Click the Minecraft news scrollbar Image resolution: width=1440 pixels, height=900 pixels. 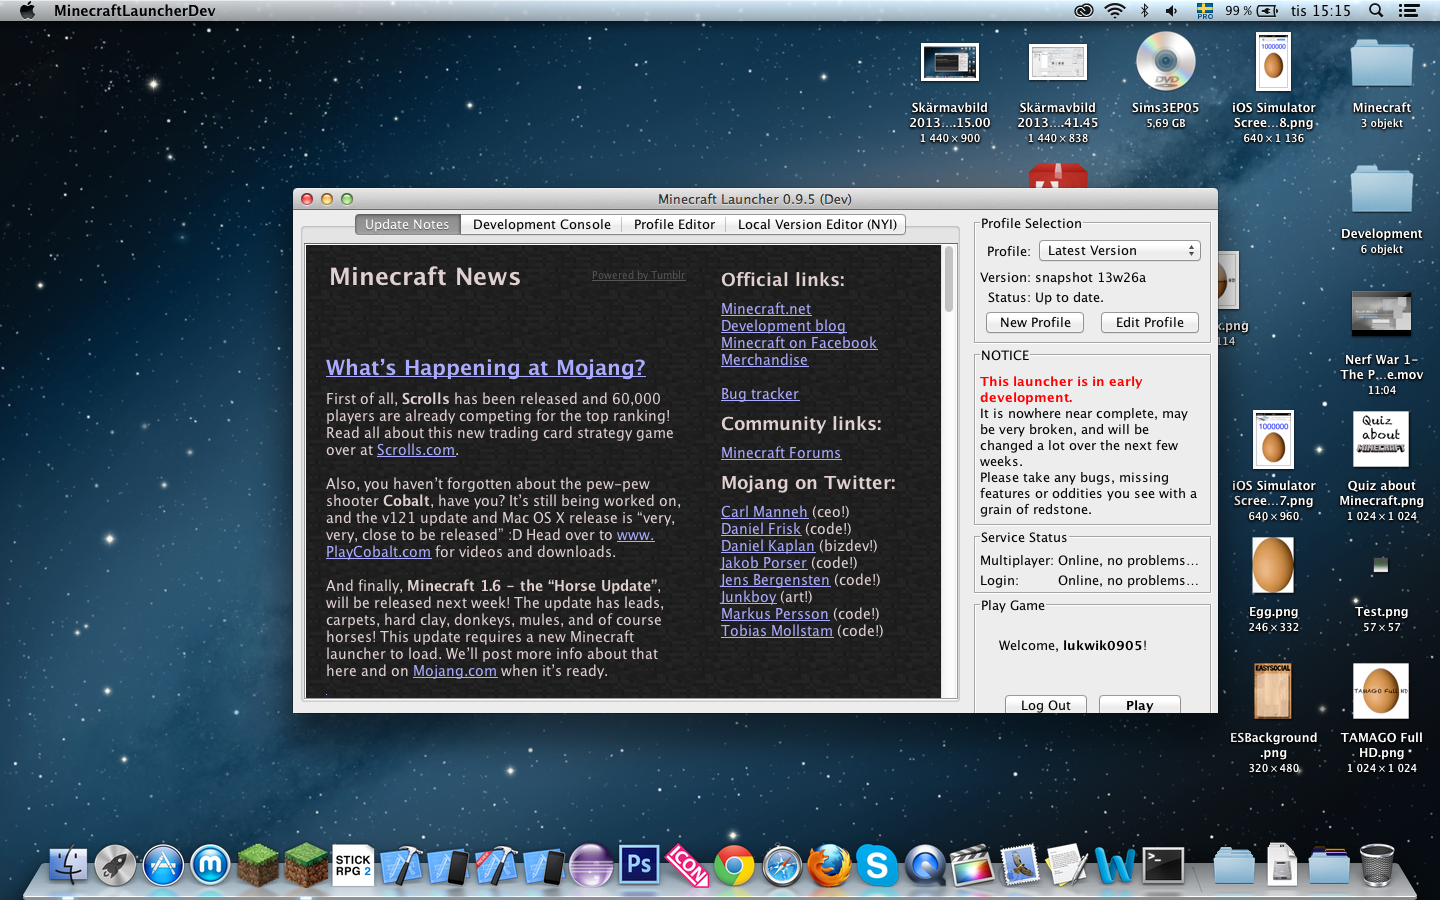point(948,280)
